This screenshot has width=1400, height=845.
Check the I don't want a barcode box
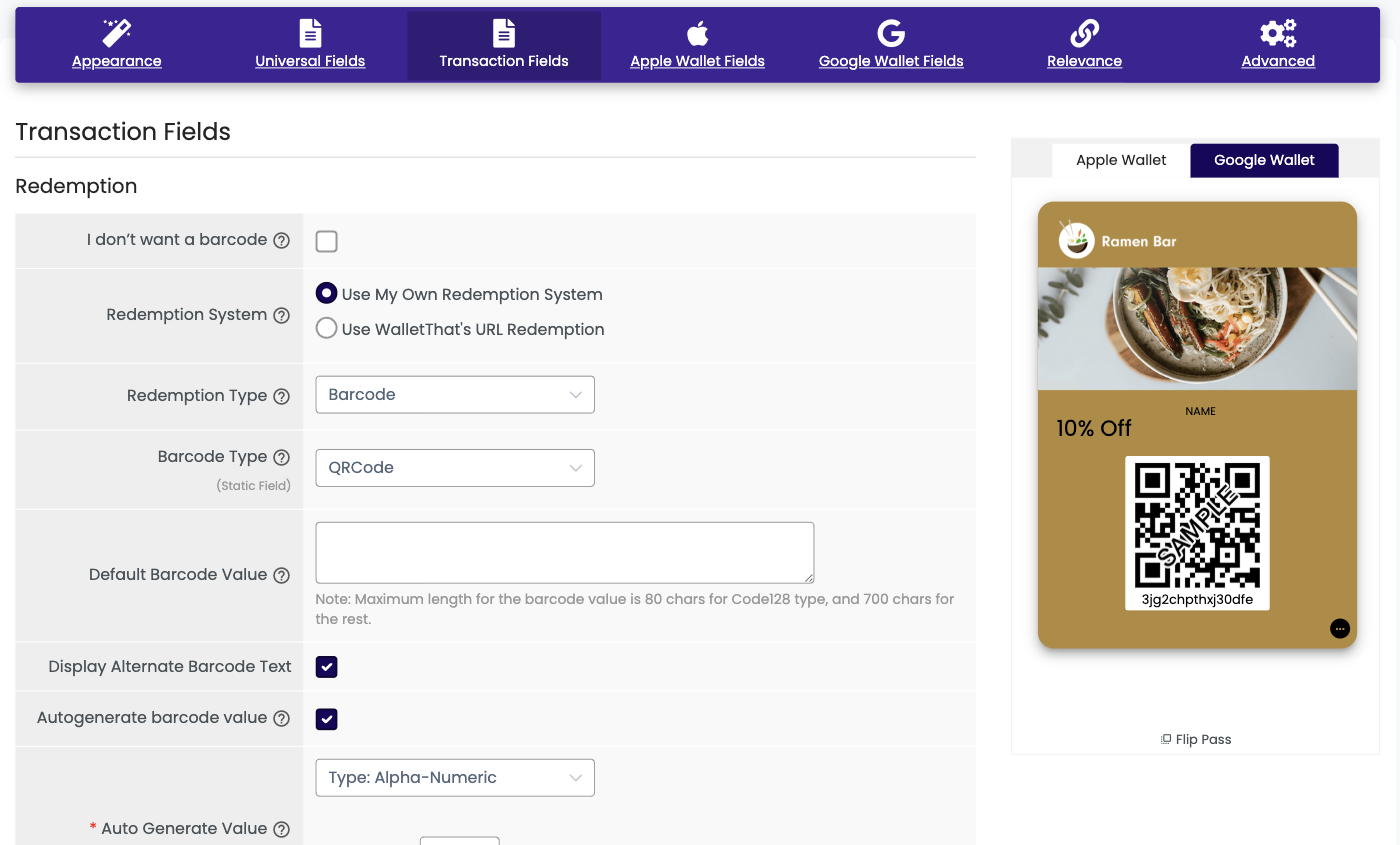[x=326, y=241]
